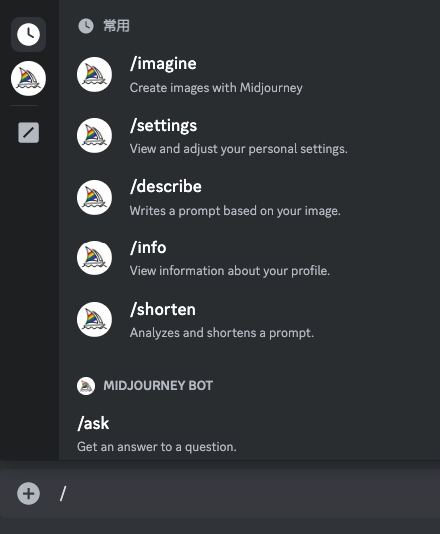
Task: Click the Midjourney avatar beside /imagine
Action: (94, 75)
